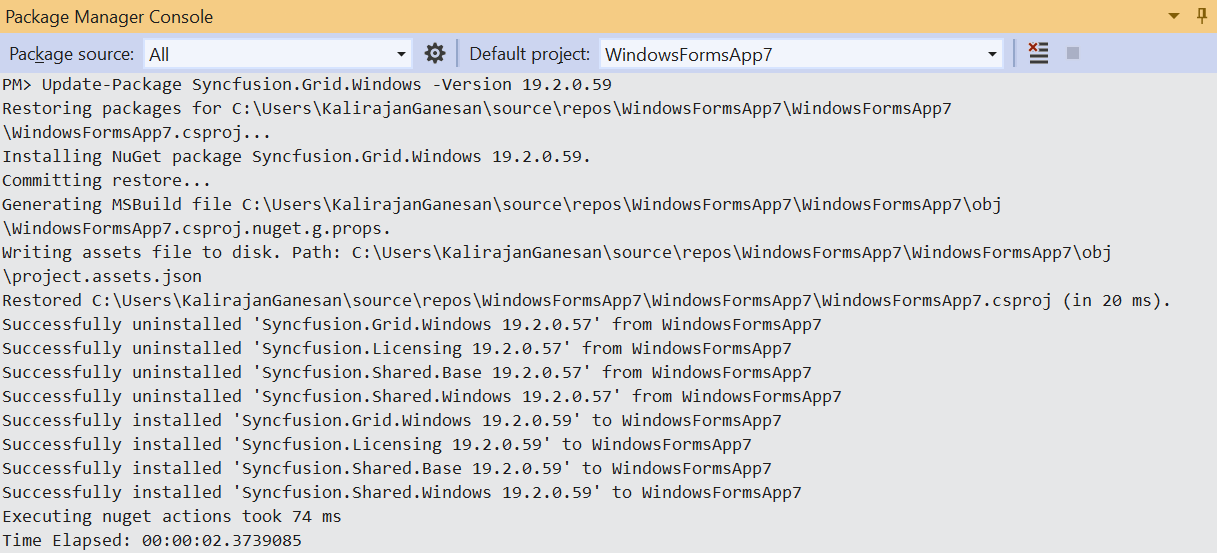1217x553 pixels.
Task: Click the 'Committing restore...' line
Action: 107,180
